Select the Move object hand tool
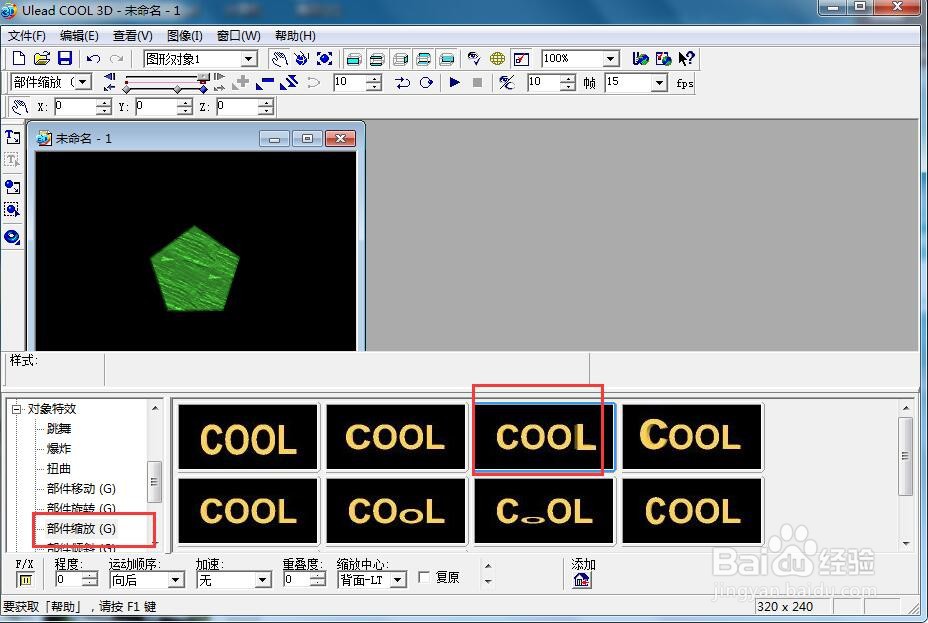 point(279,59)
